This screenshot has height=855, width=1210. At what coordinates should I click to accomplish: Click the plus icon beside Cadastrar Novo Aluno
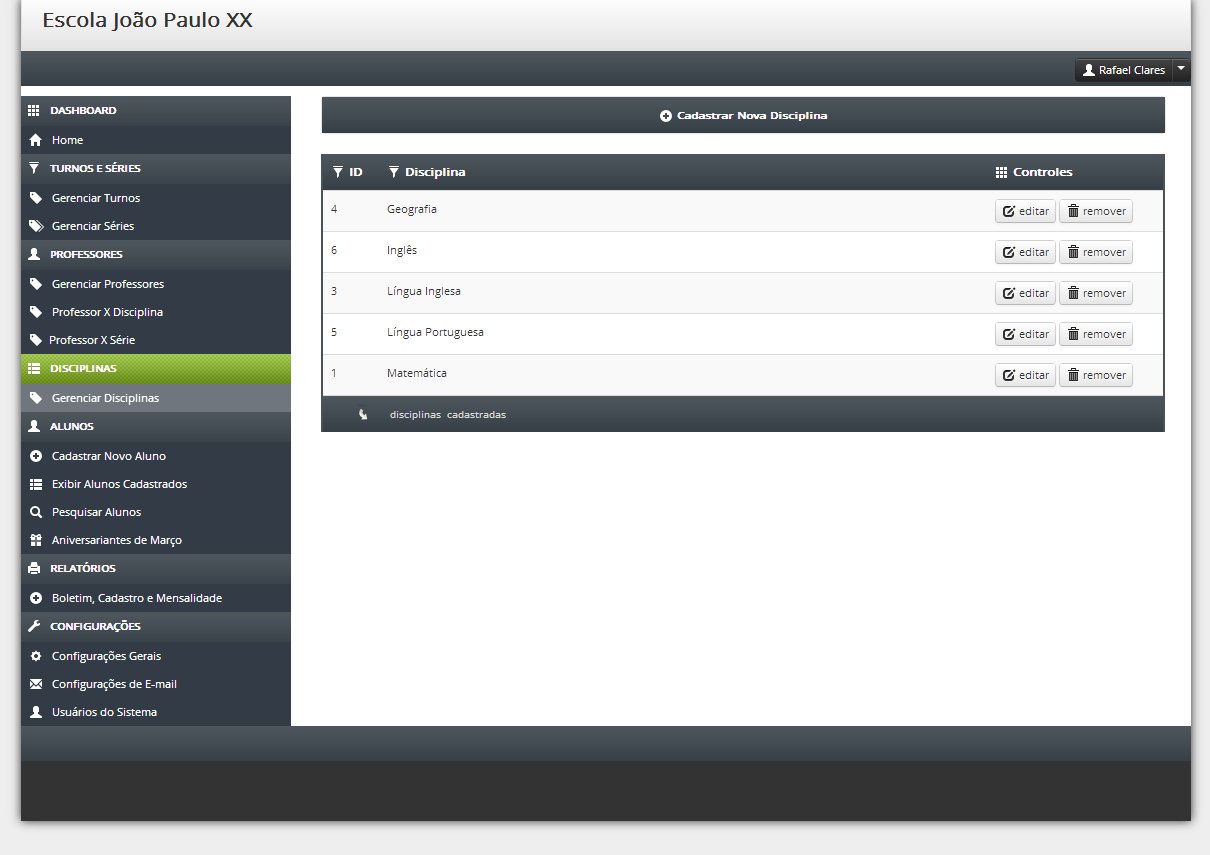click(36, 456)
